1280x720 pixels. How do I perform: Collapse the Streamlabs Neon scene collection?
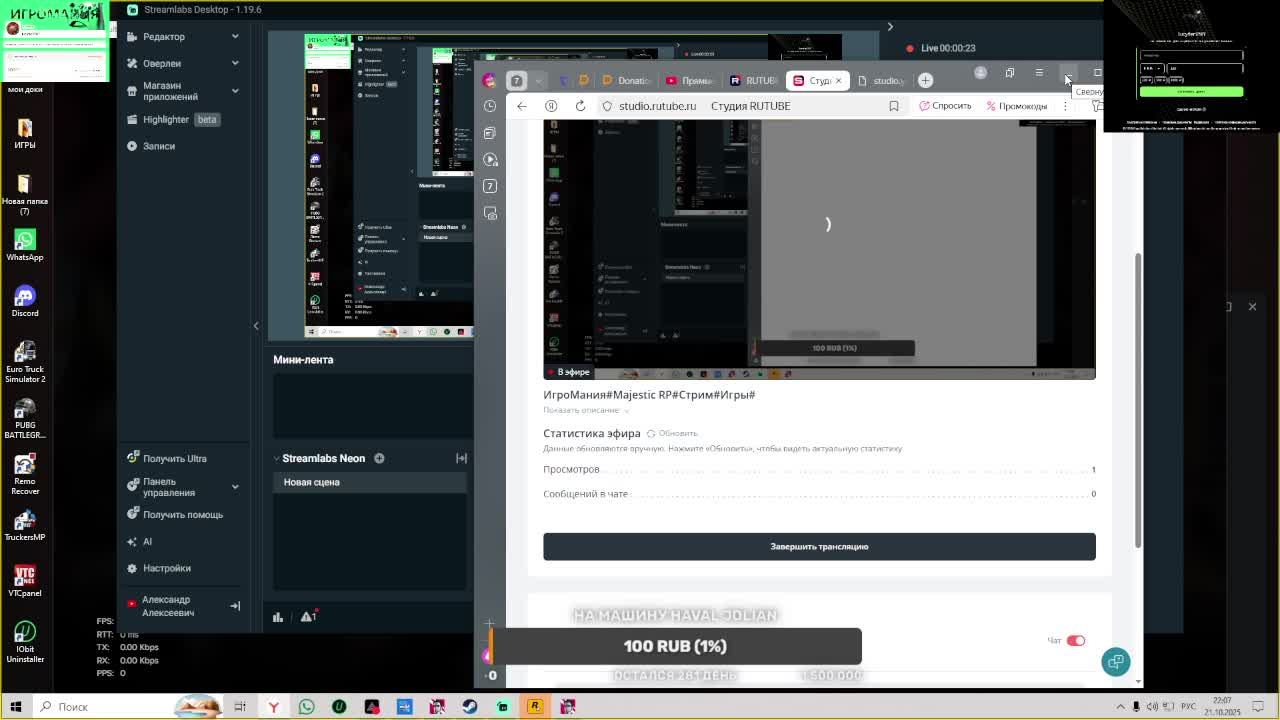pyautogui.click(x=277, y=458)
